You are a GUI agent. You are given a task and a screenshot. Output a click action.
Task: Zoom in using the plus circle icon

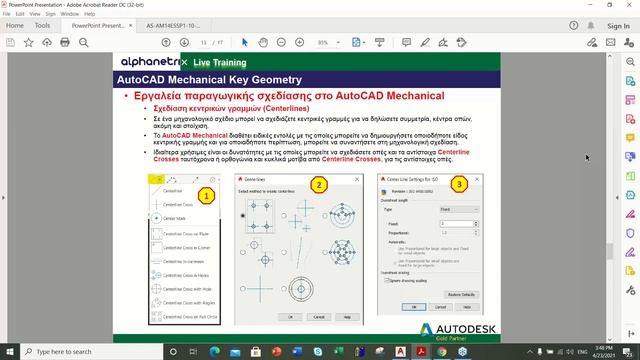pyautogui.click(x=300, y=42)
